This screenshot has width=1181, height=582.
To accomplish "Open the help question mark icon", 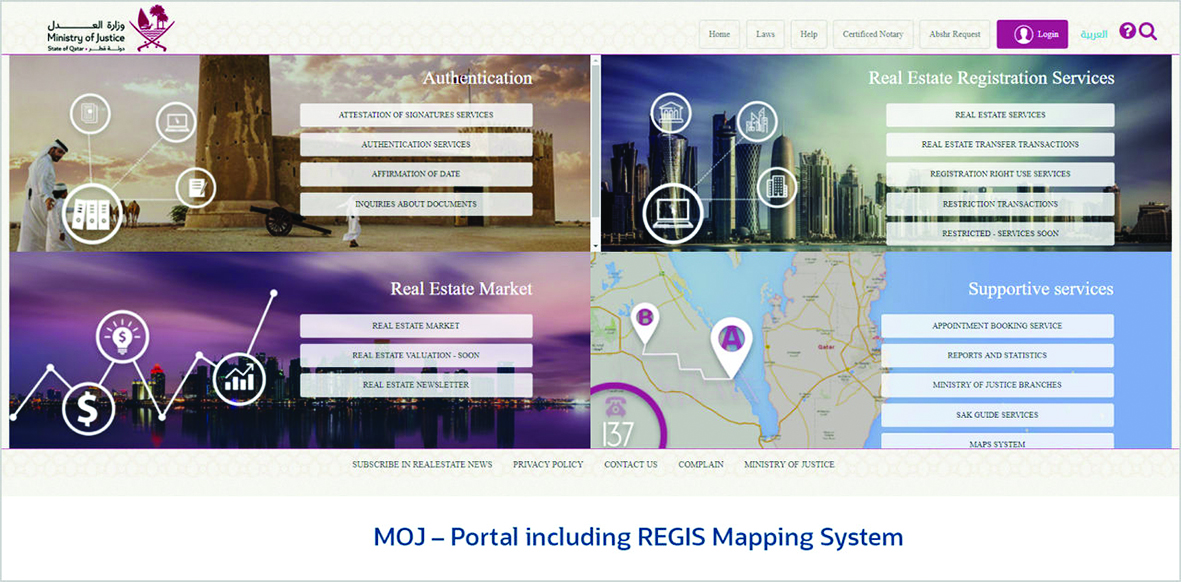I will coord(1127,32).
